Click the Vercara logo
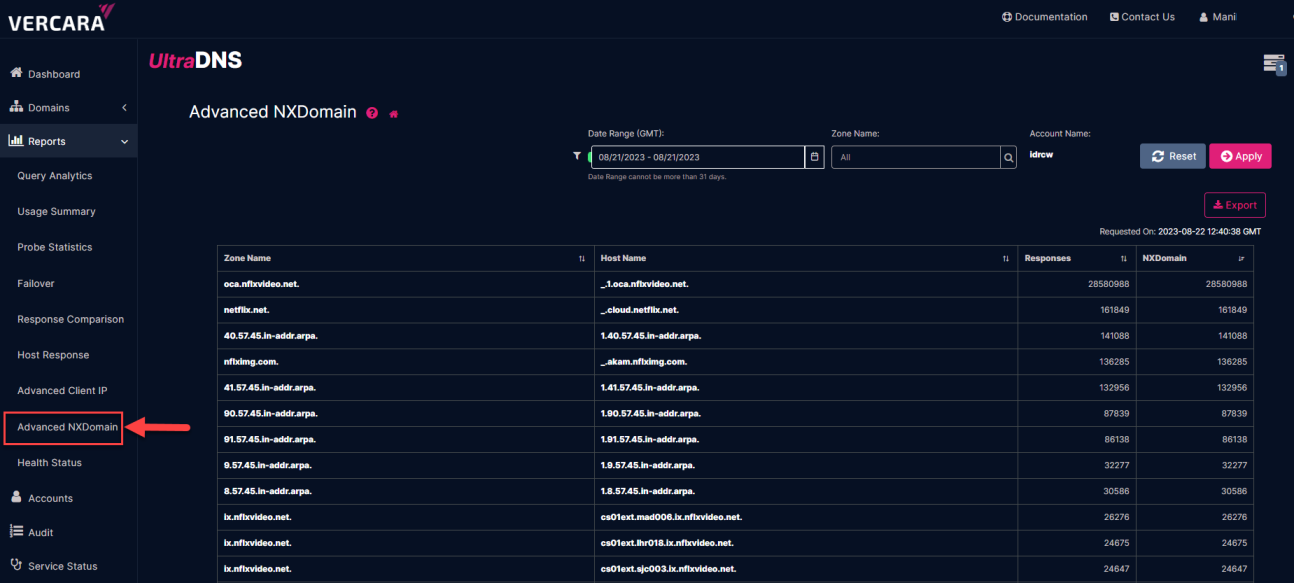Image resolution: width=1294 pixels, height=583 pixels. point(61,18)
